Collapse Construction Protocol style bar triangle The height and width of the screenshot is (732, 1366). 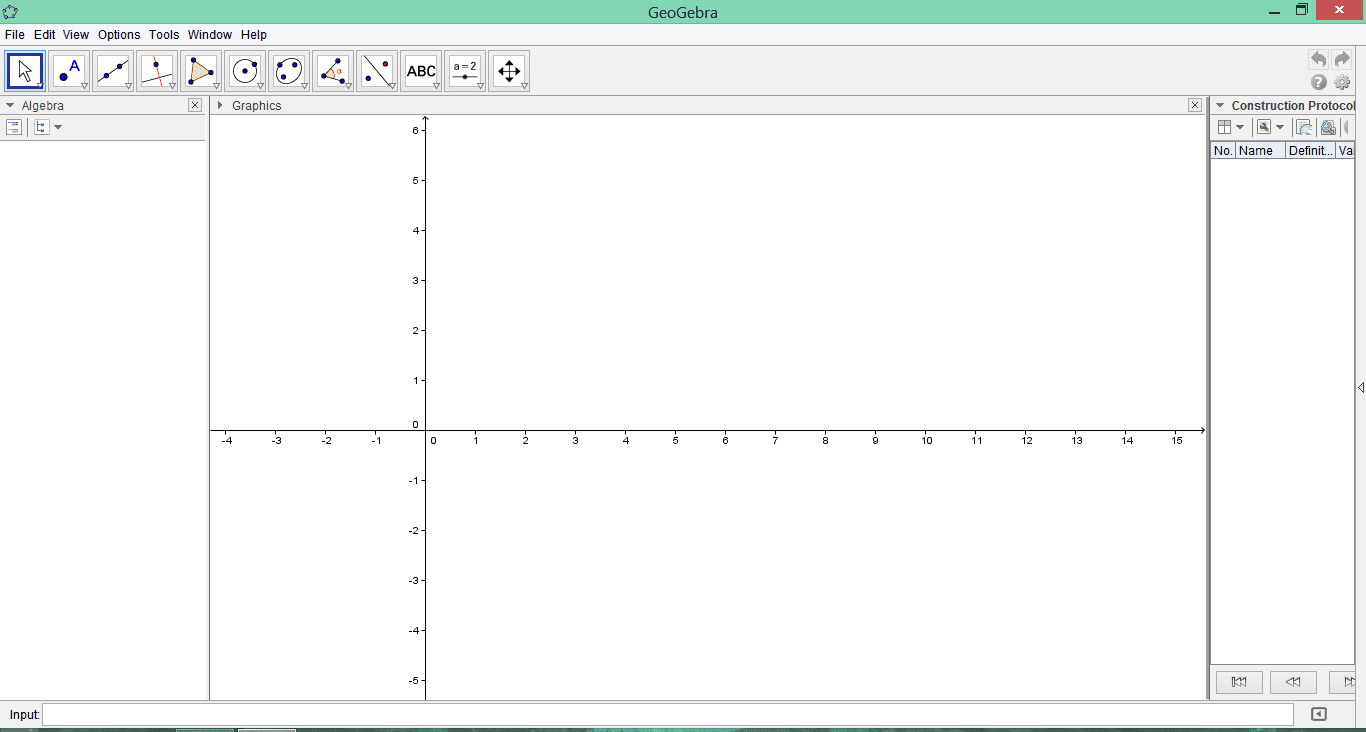1220,105
